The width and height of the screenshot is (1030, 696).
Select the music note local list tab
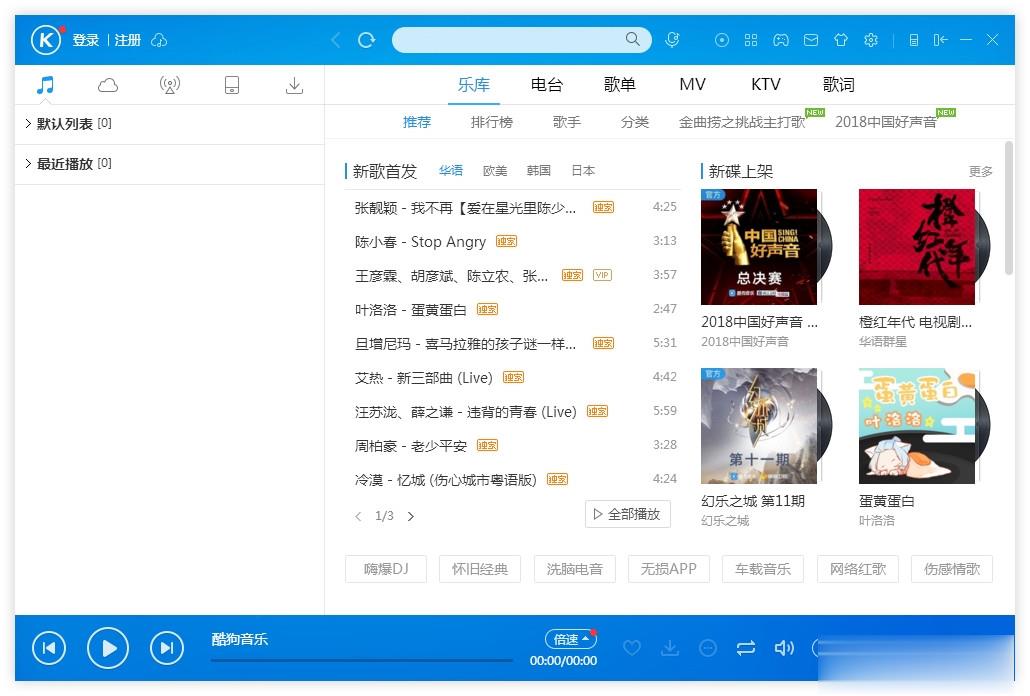point(45,85)
